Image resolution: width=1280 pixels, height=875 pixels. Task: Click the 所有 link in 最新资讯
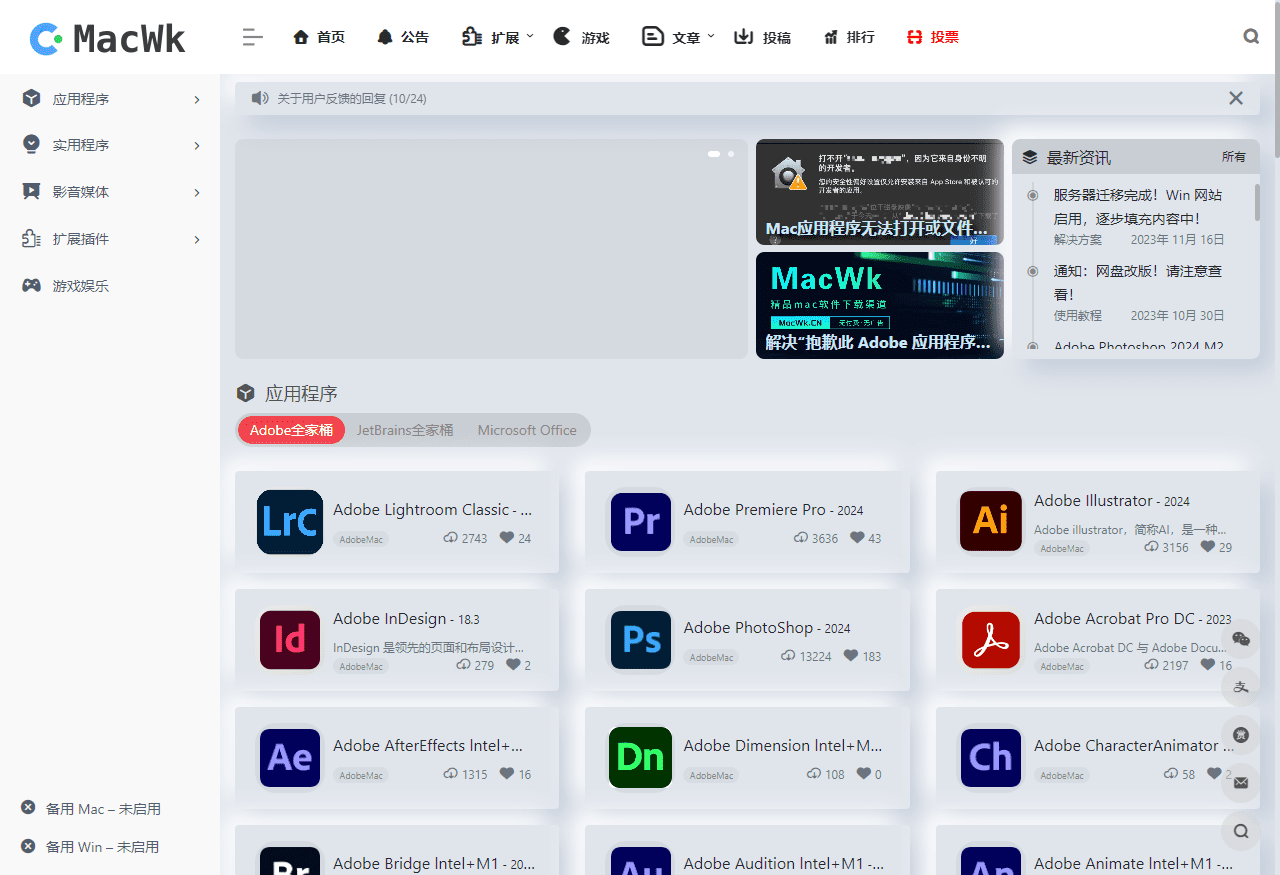[x=1234, y=157]
